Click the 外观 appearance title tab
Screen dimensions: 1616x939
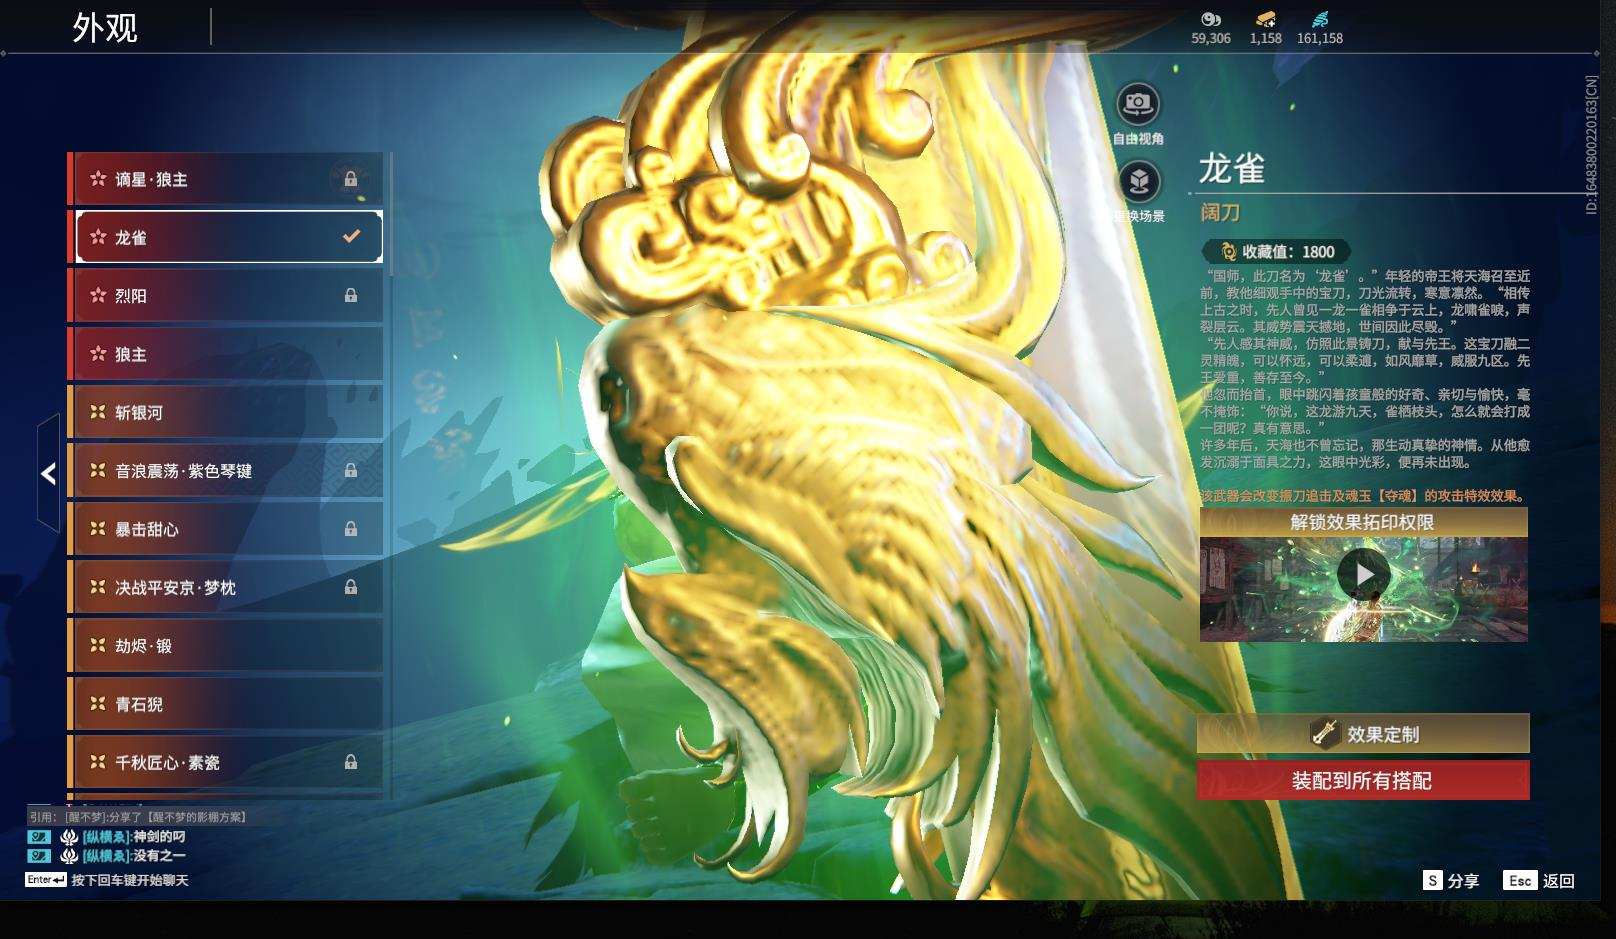tap(105, 28)
